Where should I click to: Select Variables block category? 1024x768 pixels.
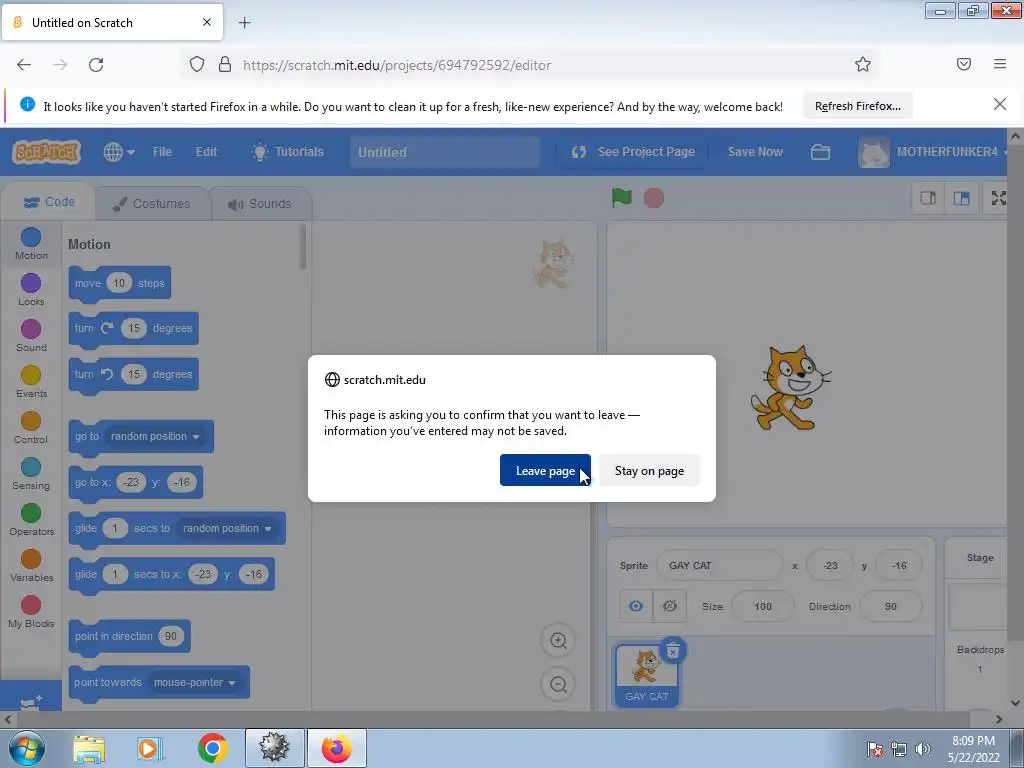31,566
